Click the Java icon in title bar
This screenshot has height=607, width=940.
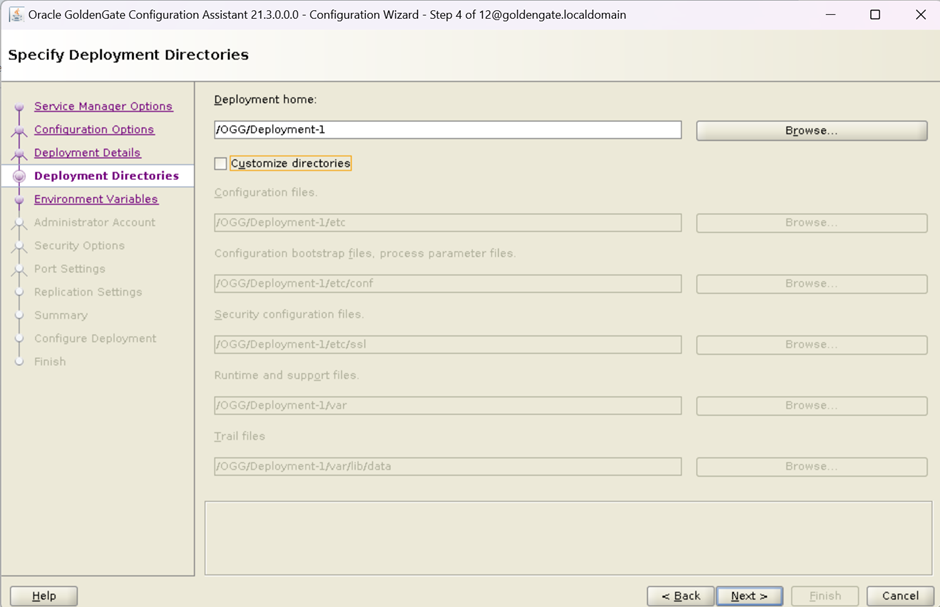click(16, 15)
